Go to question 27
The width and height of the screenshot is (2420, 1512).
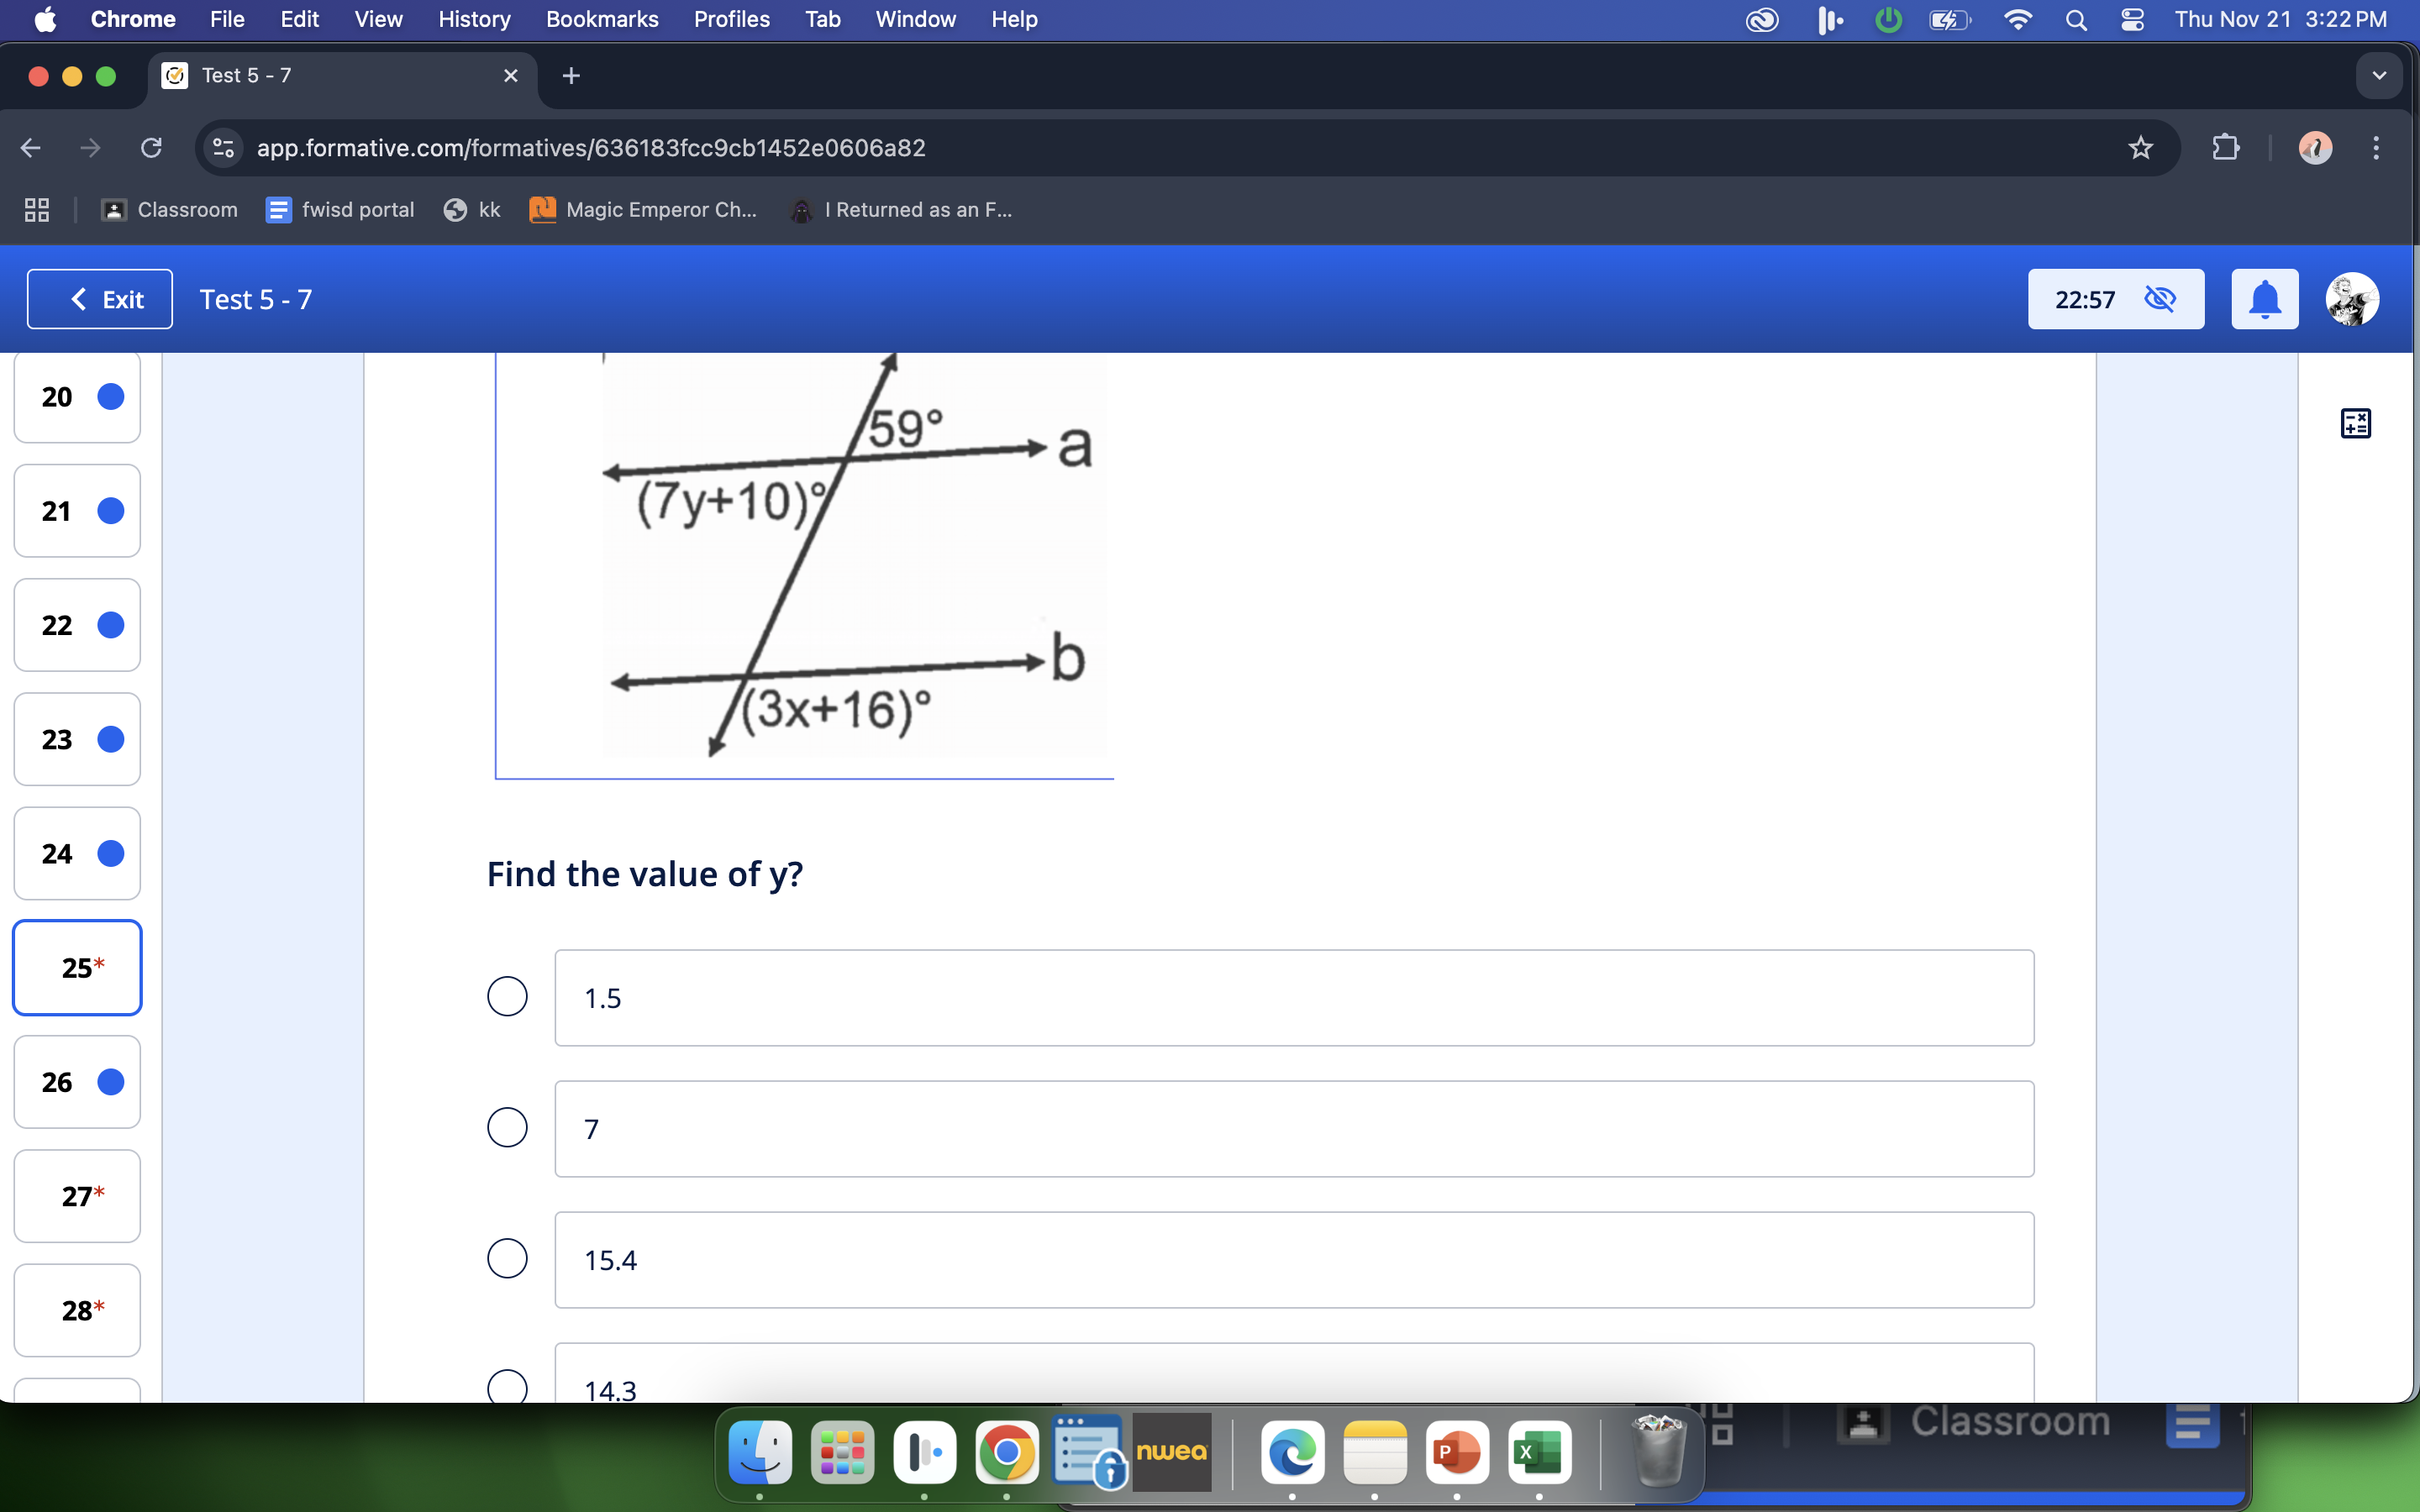[77, 1196]
